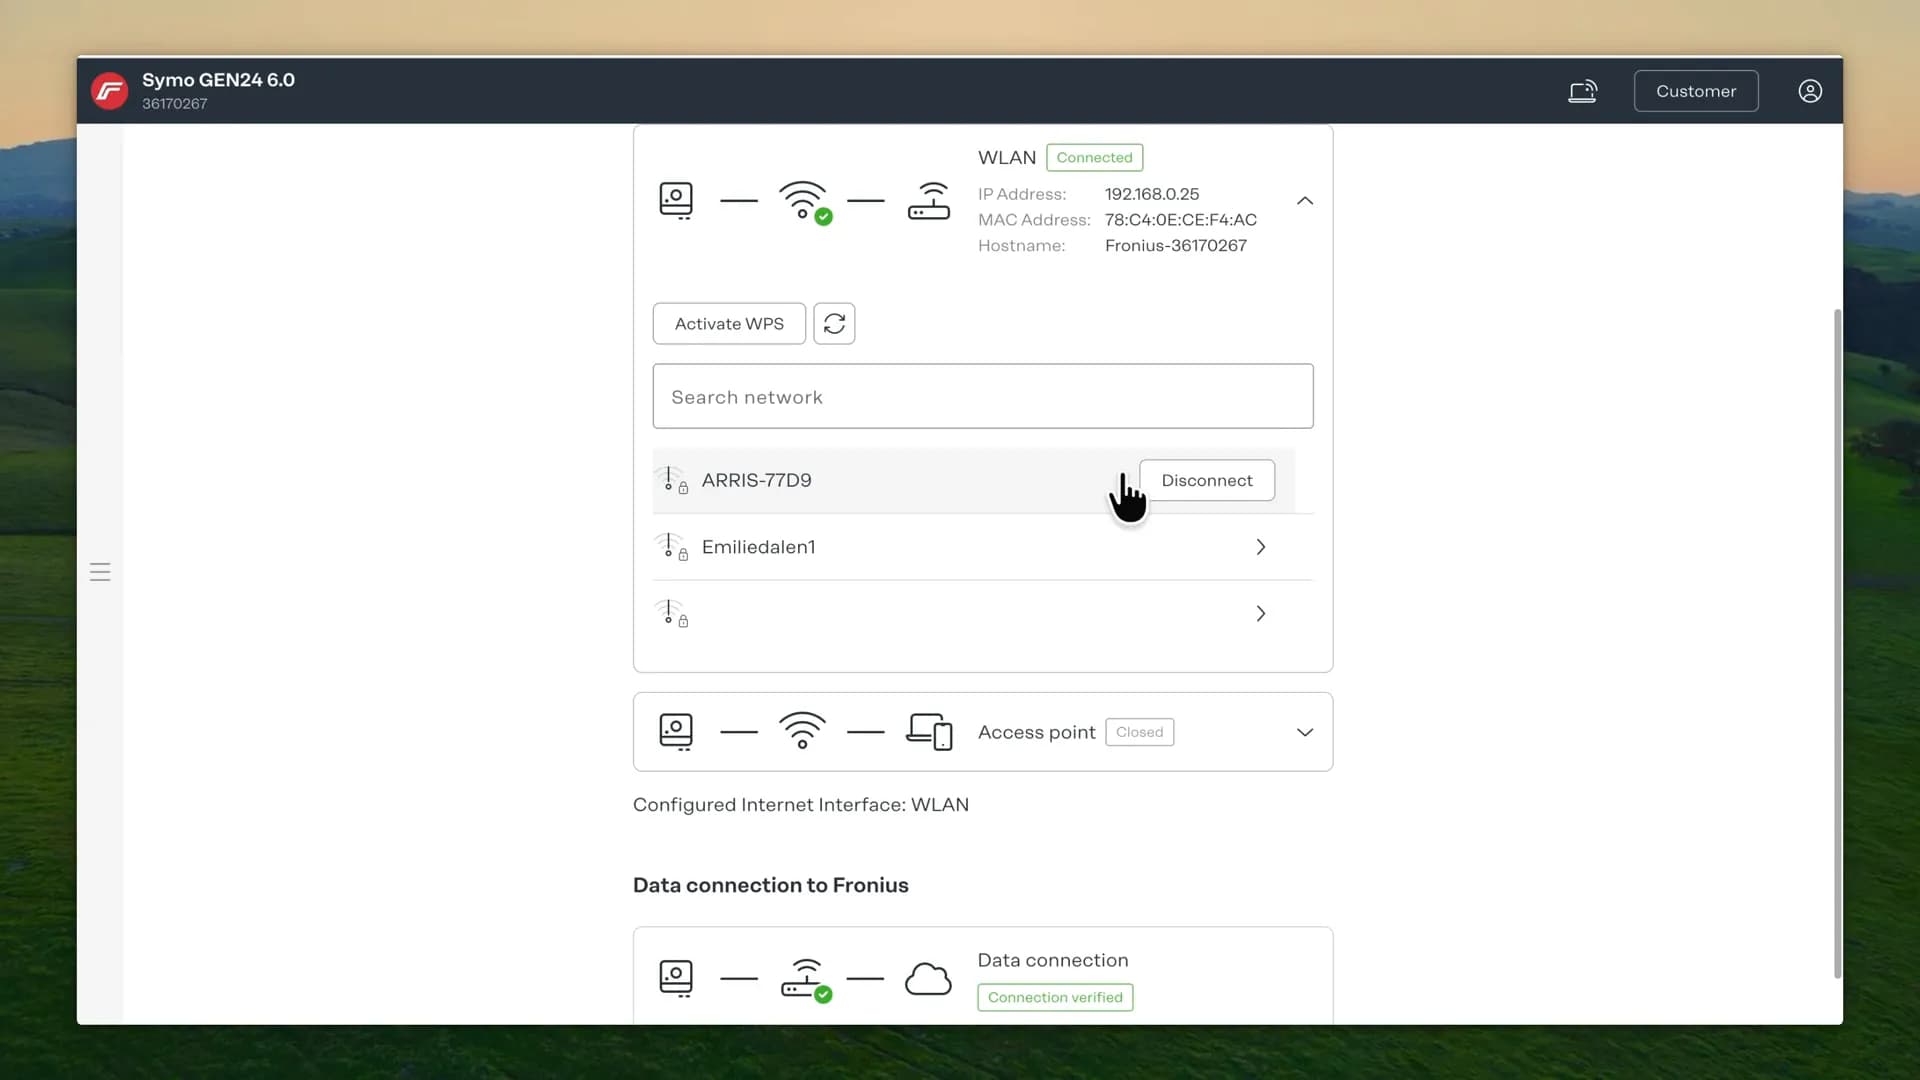Open the device connection icon in the header

1582,91
